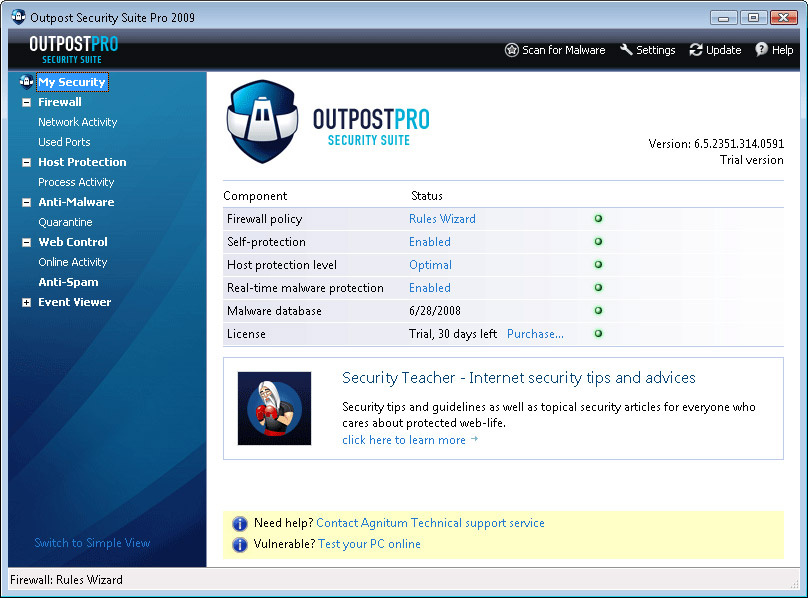
Task: Select Anti-Spam in the sidebar
Action: coord(68,282)
